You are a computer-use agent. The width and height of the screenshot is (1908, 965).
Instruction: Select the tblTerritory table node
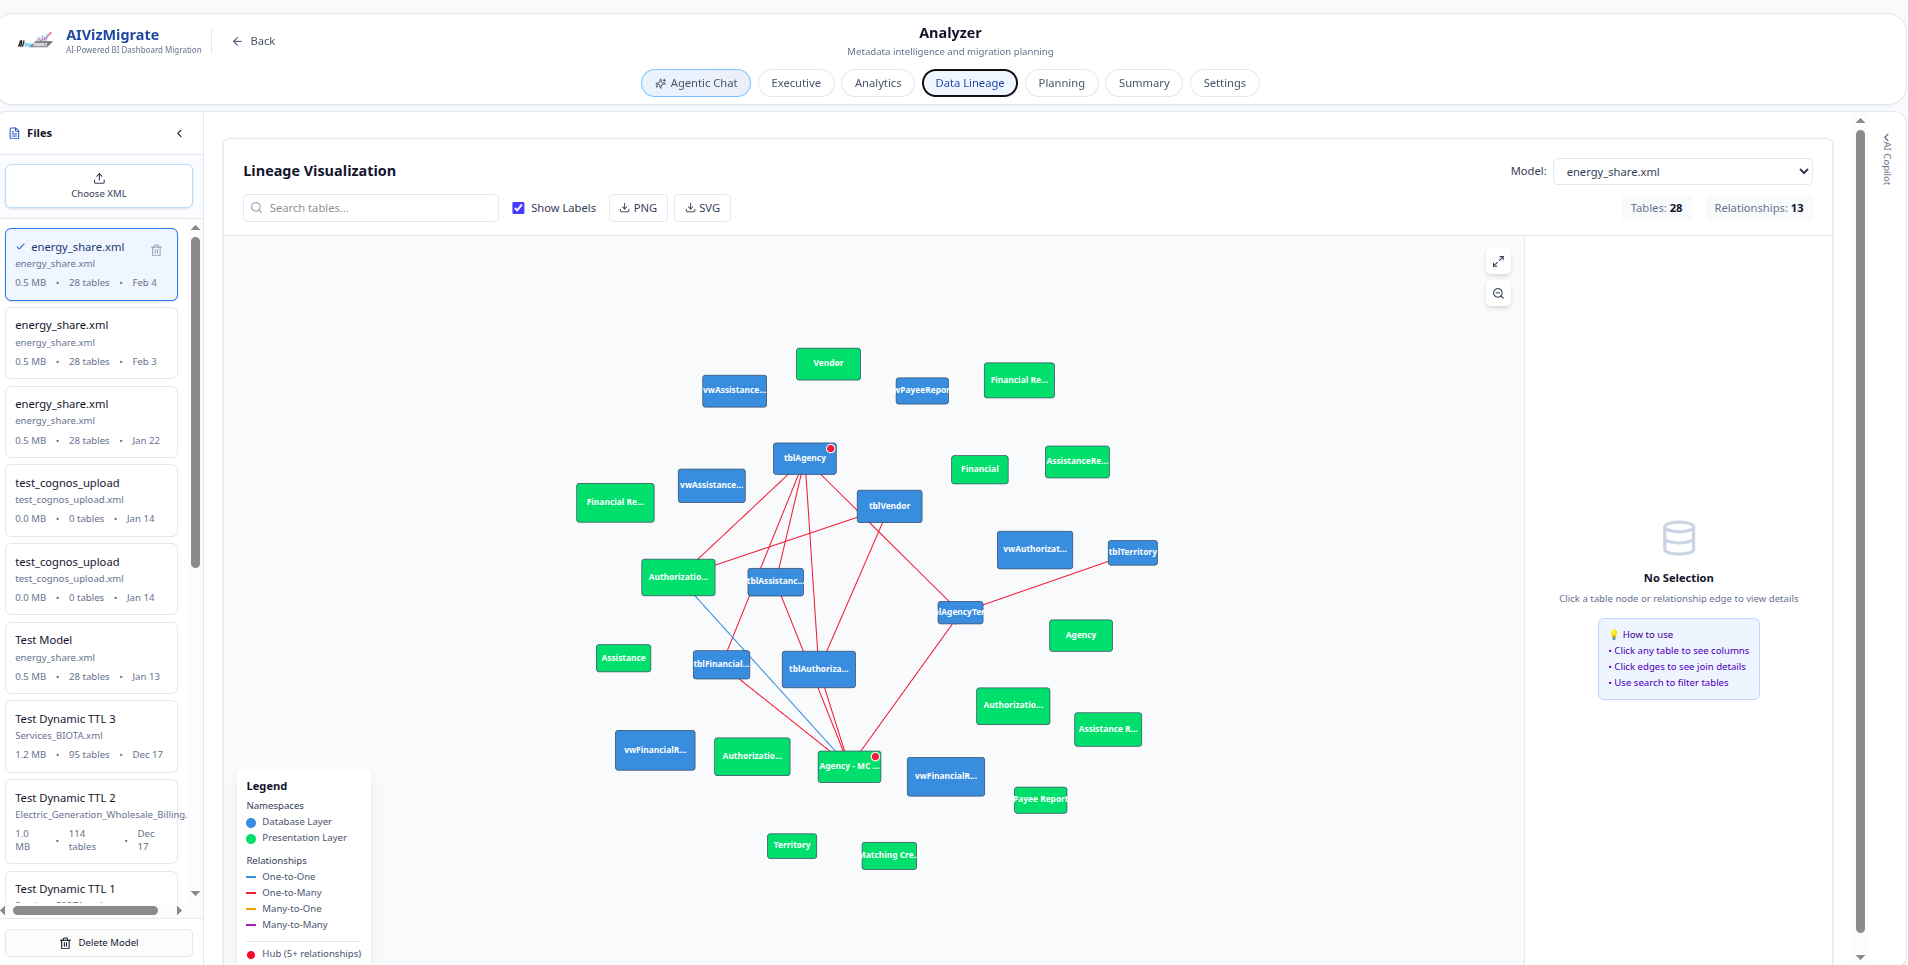[x=1133, y=552]
